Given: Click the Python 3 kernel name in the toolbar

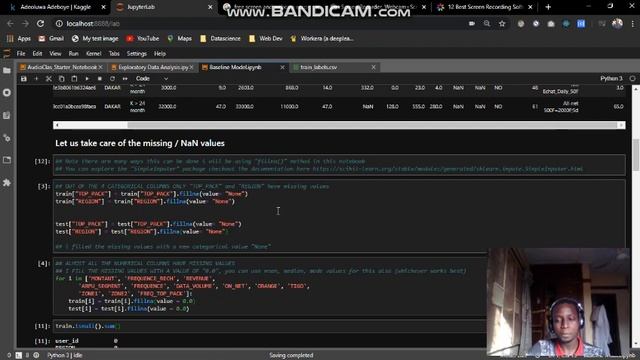Looking at the screenshot, I should (611, 79).
